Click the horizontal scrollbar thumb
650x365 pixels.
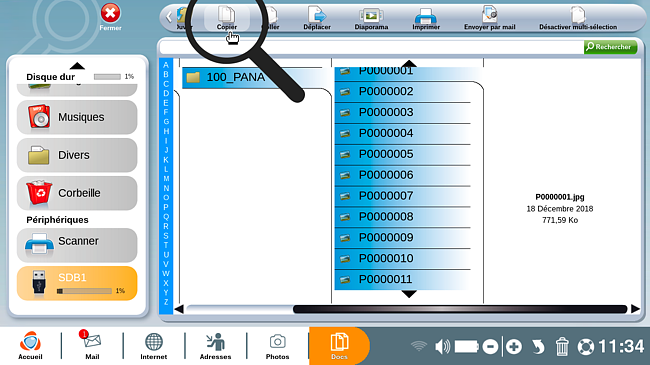click(460, 309)
